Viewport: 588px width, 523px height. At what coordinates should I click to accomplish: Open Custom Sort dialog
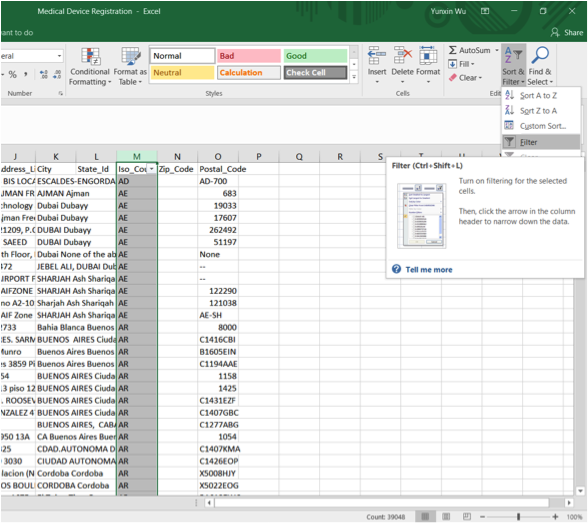coord(541,126)
